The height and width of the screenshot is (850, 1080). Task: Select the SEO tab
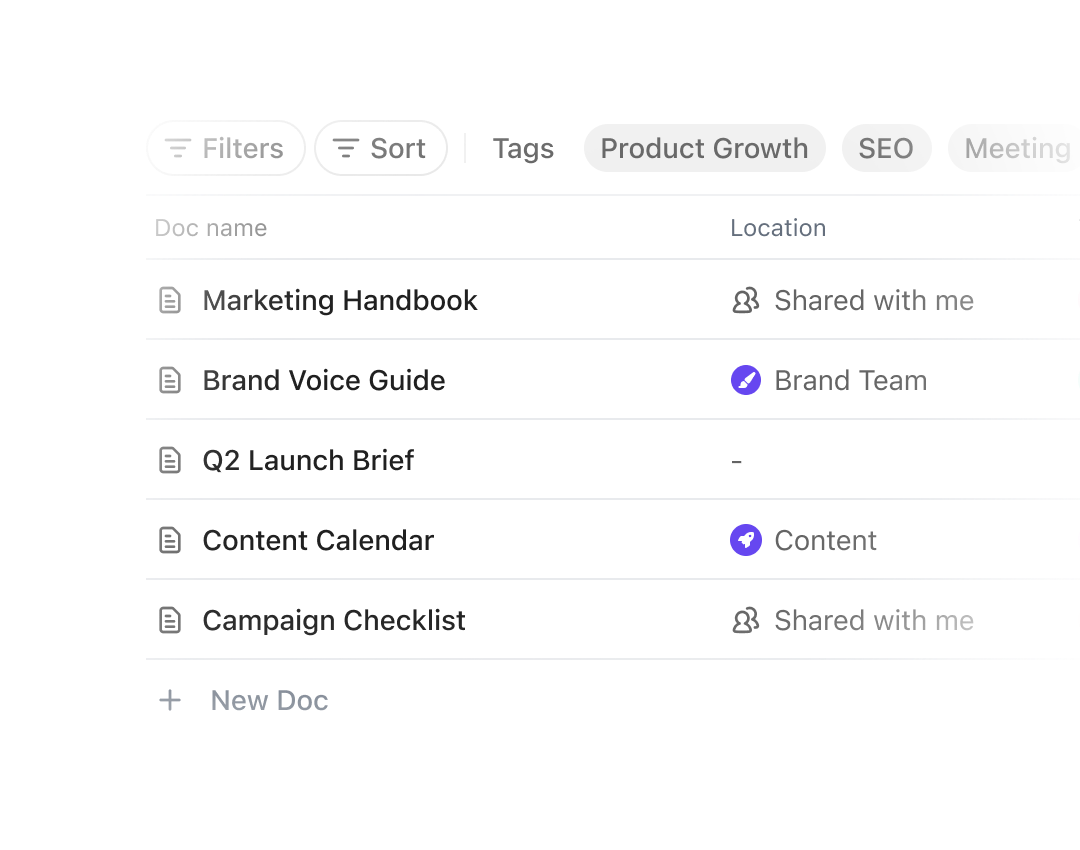[885, 148]
